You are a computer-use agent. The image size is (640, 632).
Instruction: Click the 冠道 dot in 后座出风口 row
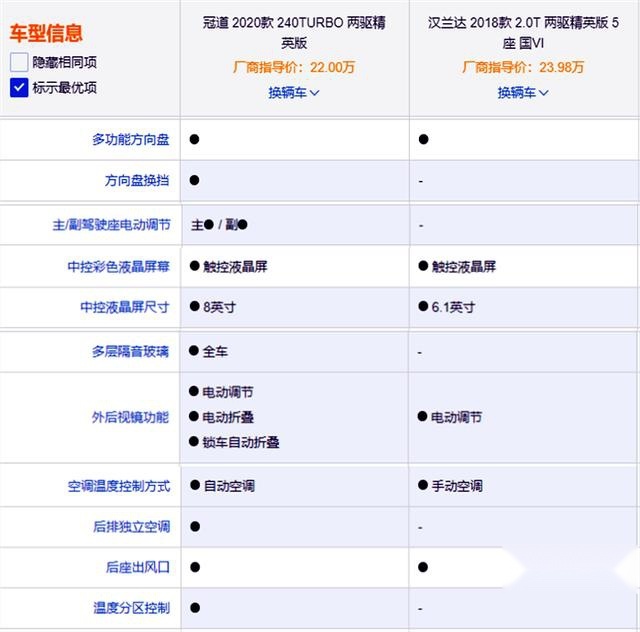pos(195,567)
